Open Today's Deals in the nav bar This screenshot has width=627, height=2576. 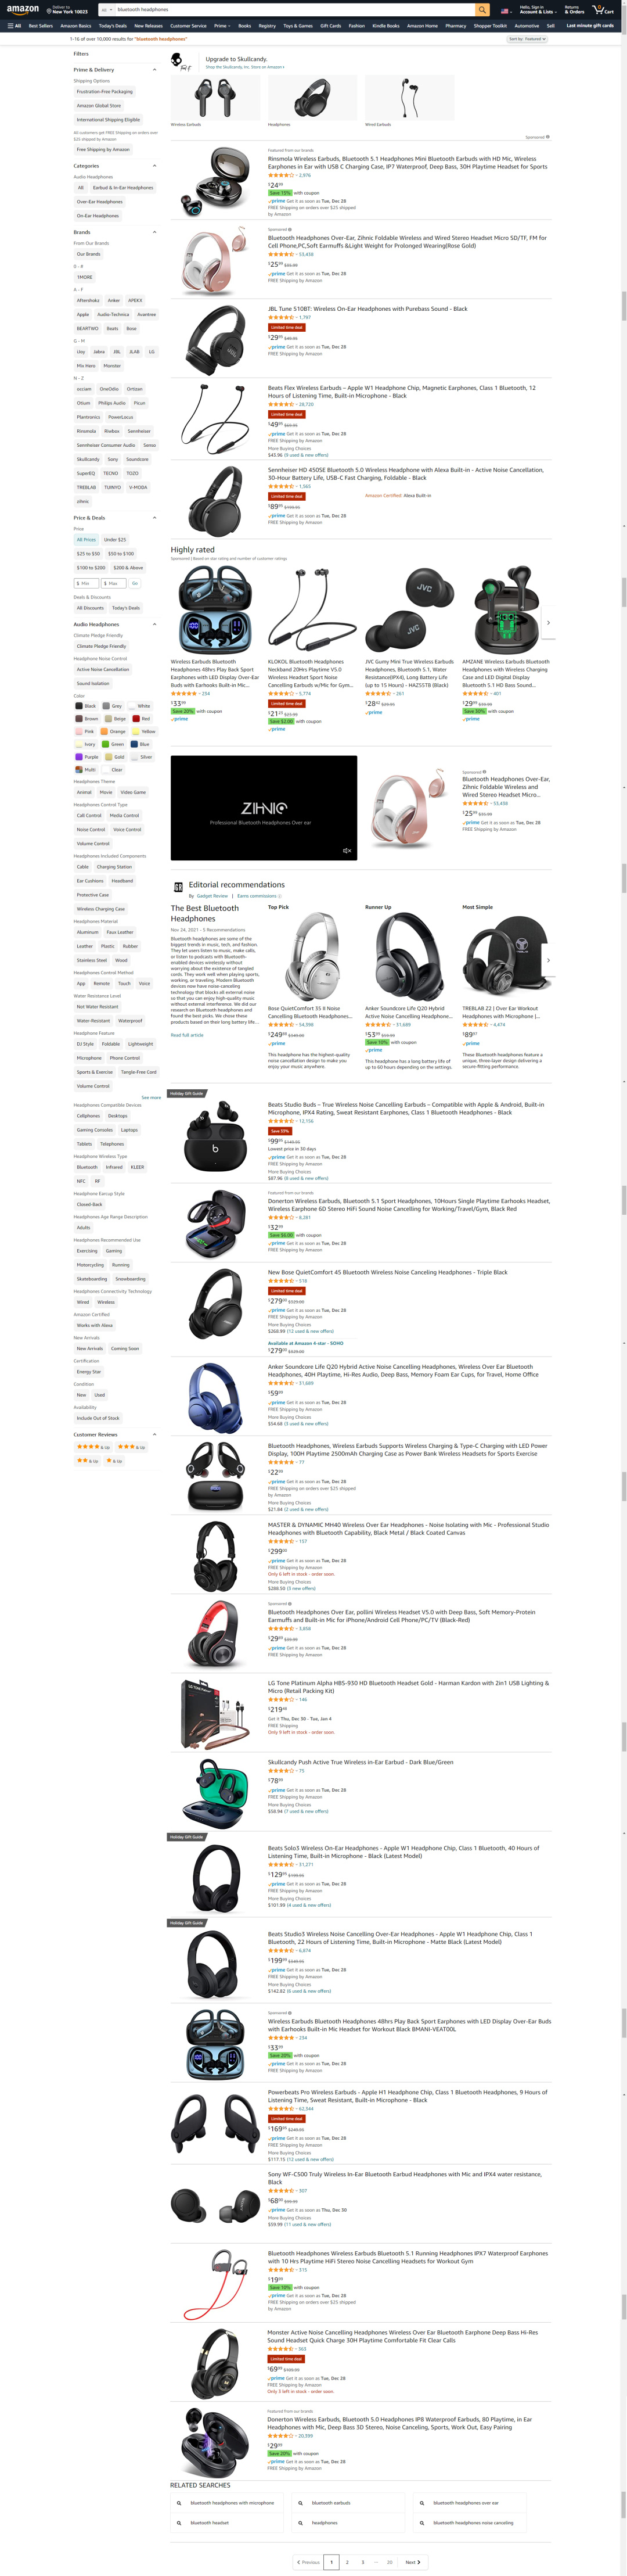(113, 26)
